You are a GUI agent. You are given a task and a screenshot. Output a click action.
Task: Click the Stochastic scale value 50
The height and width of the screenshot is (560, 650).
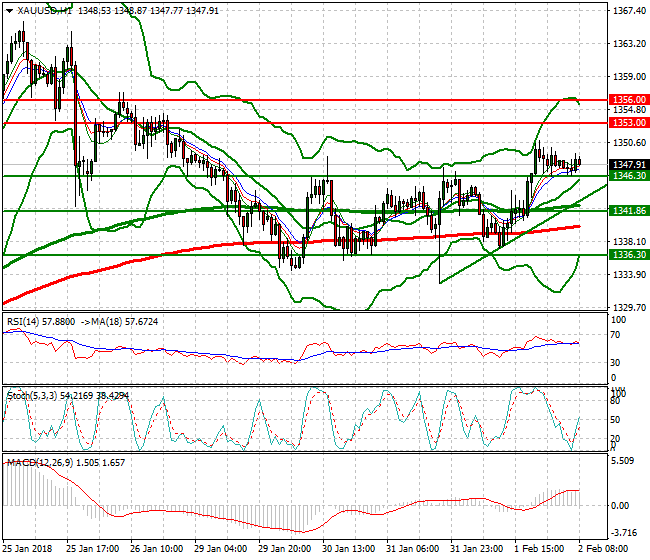click(615, 419)
